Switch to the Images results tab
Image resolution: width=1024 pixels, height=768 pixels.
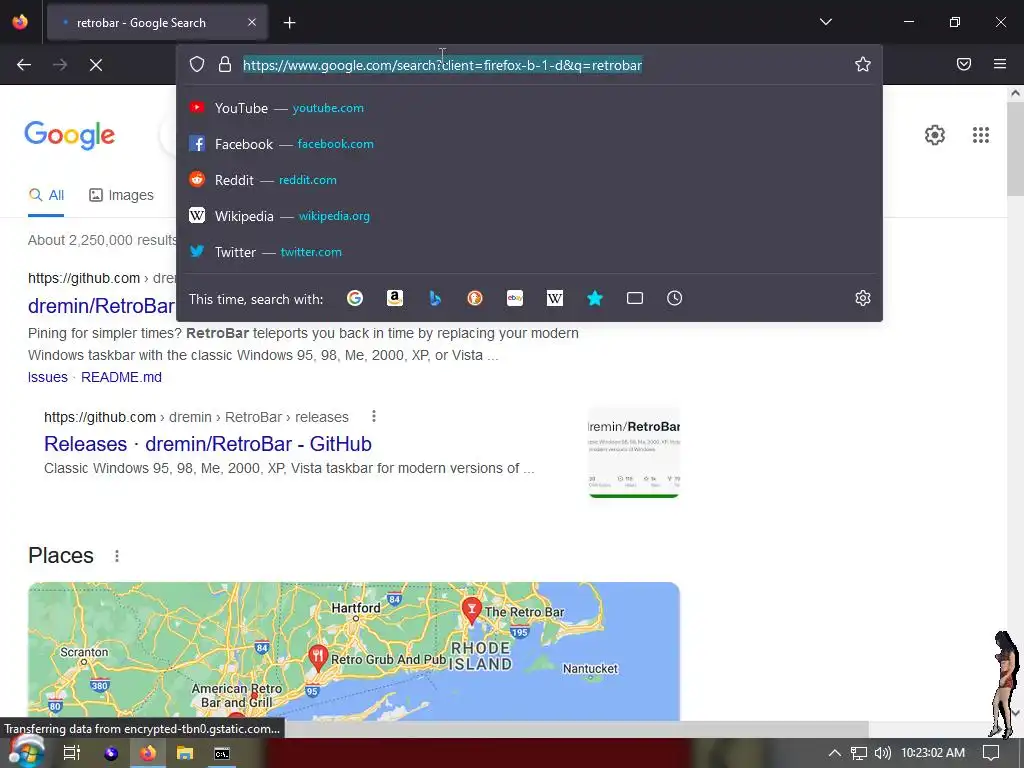[121, 195]
